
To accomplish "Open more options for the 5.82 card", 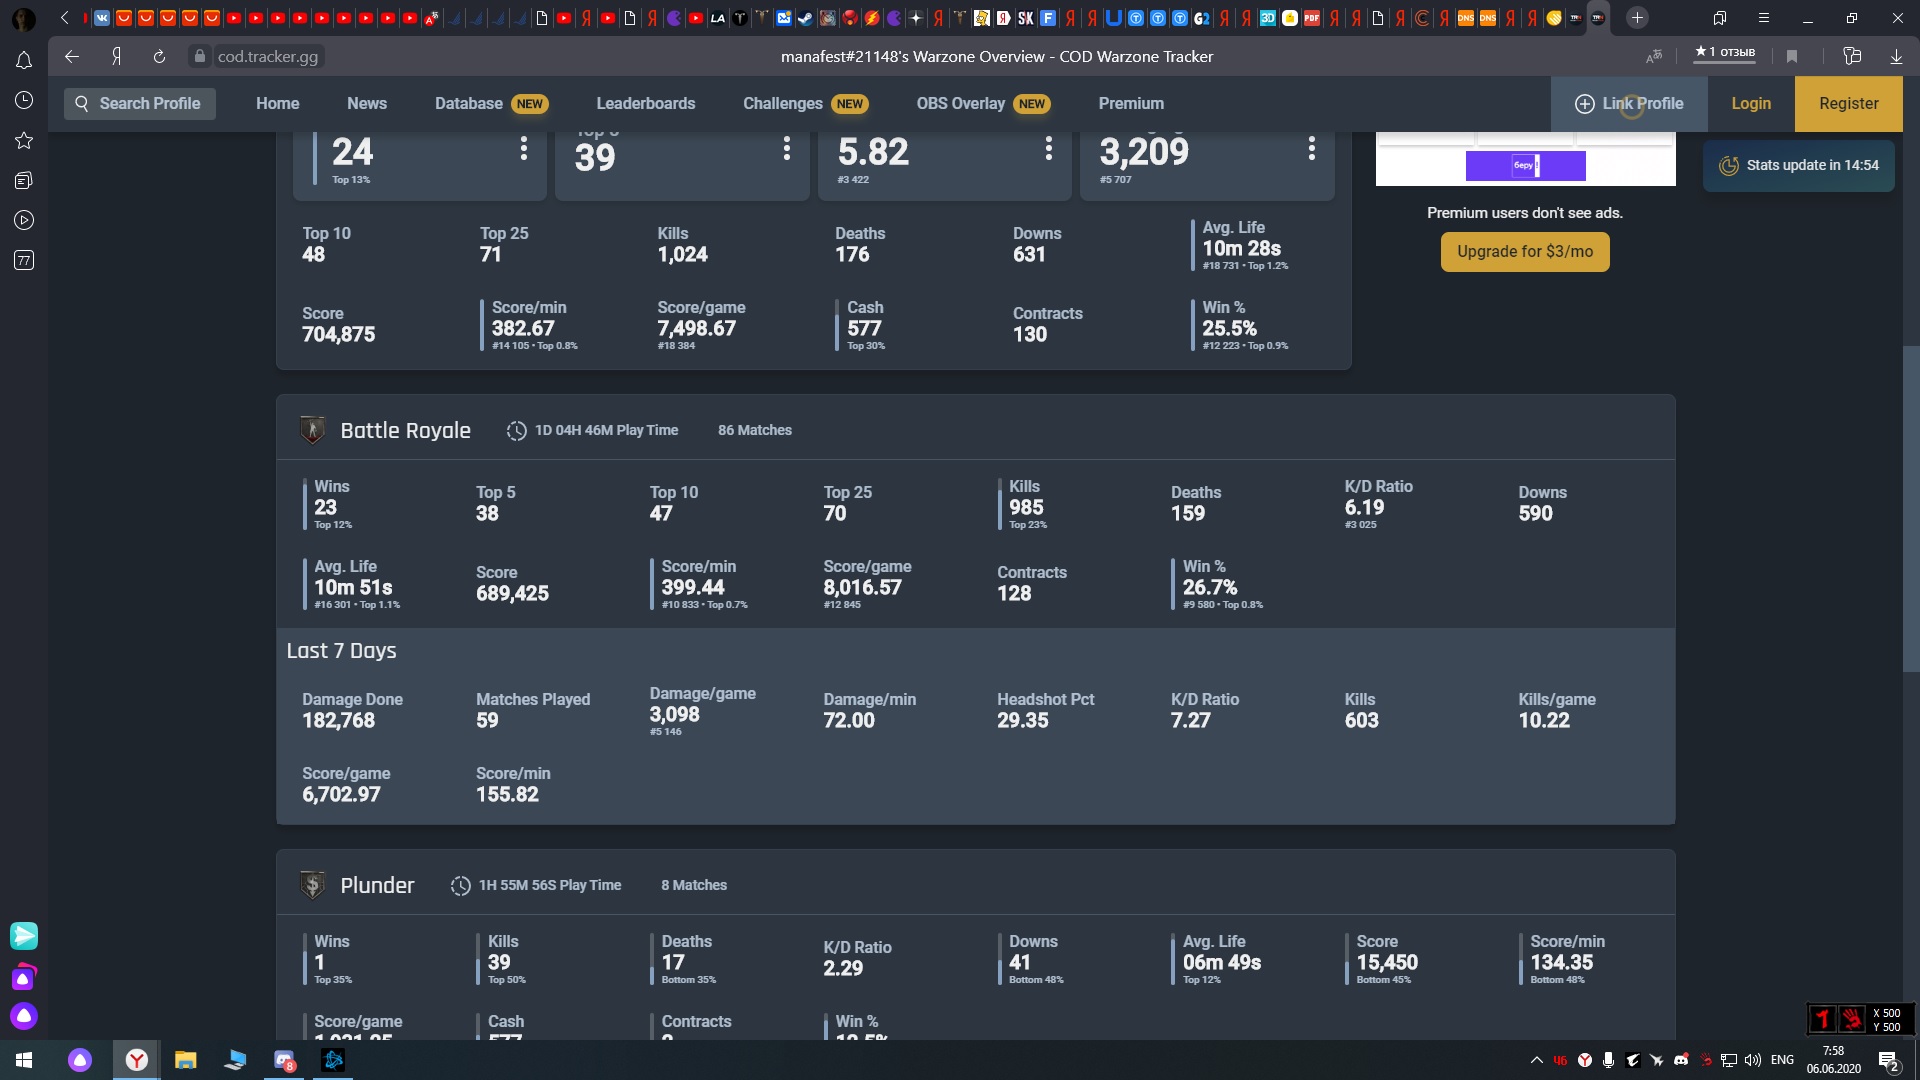I will (x=1048, y=149).
